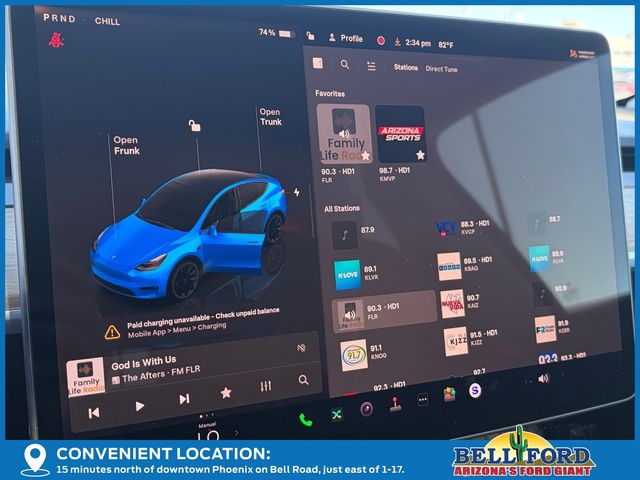This screenshot has height=480, width=640.
Task: Open the Phone app in the dock
Action: pyautogui.click(x=305, y=419)
